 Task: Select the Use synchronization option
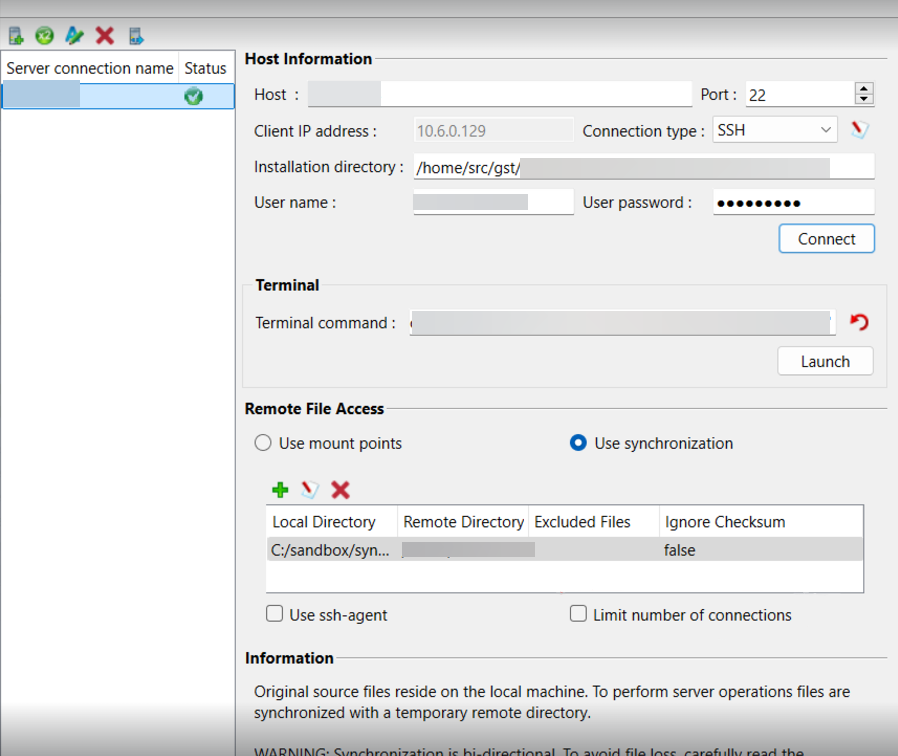coord(578,442)
